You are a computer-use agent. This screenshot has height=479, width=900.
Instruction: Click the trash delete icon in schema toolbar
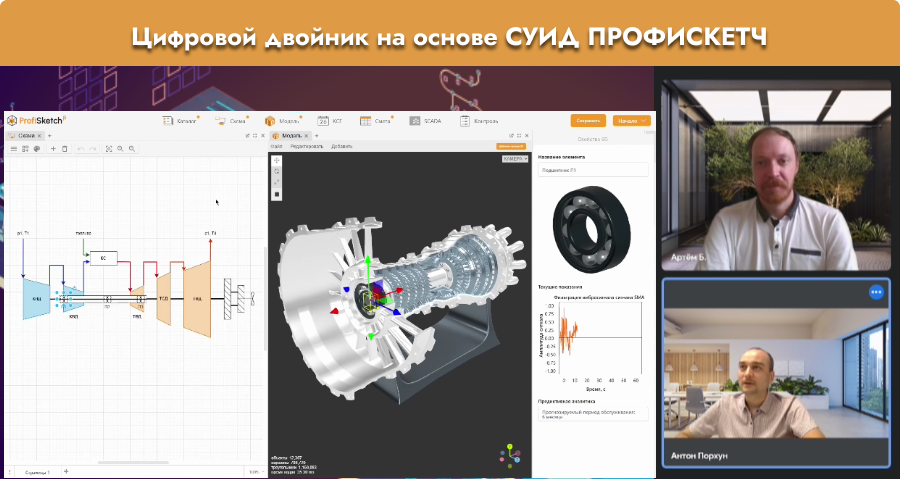point(65,149)
